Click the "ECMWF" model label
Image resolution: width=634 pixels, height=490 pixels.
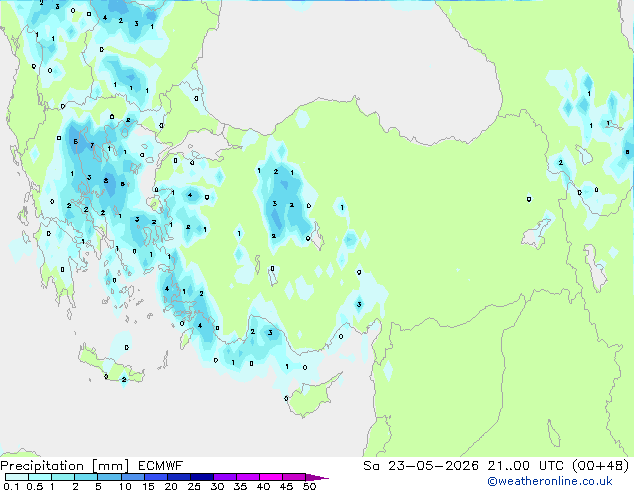click(161, 466)
